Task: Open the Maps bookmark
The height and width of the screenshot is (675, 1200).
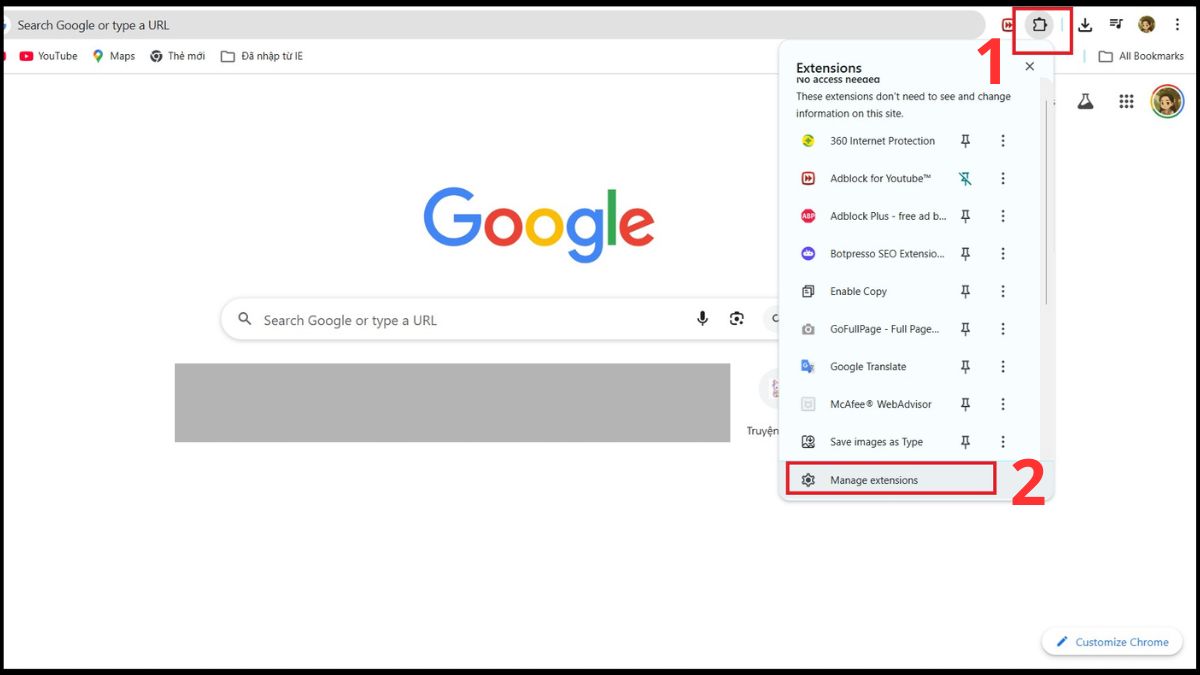Action: 113,56
